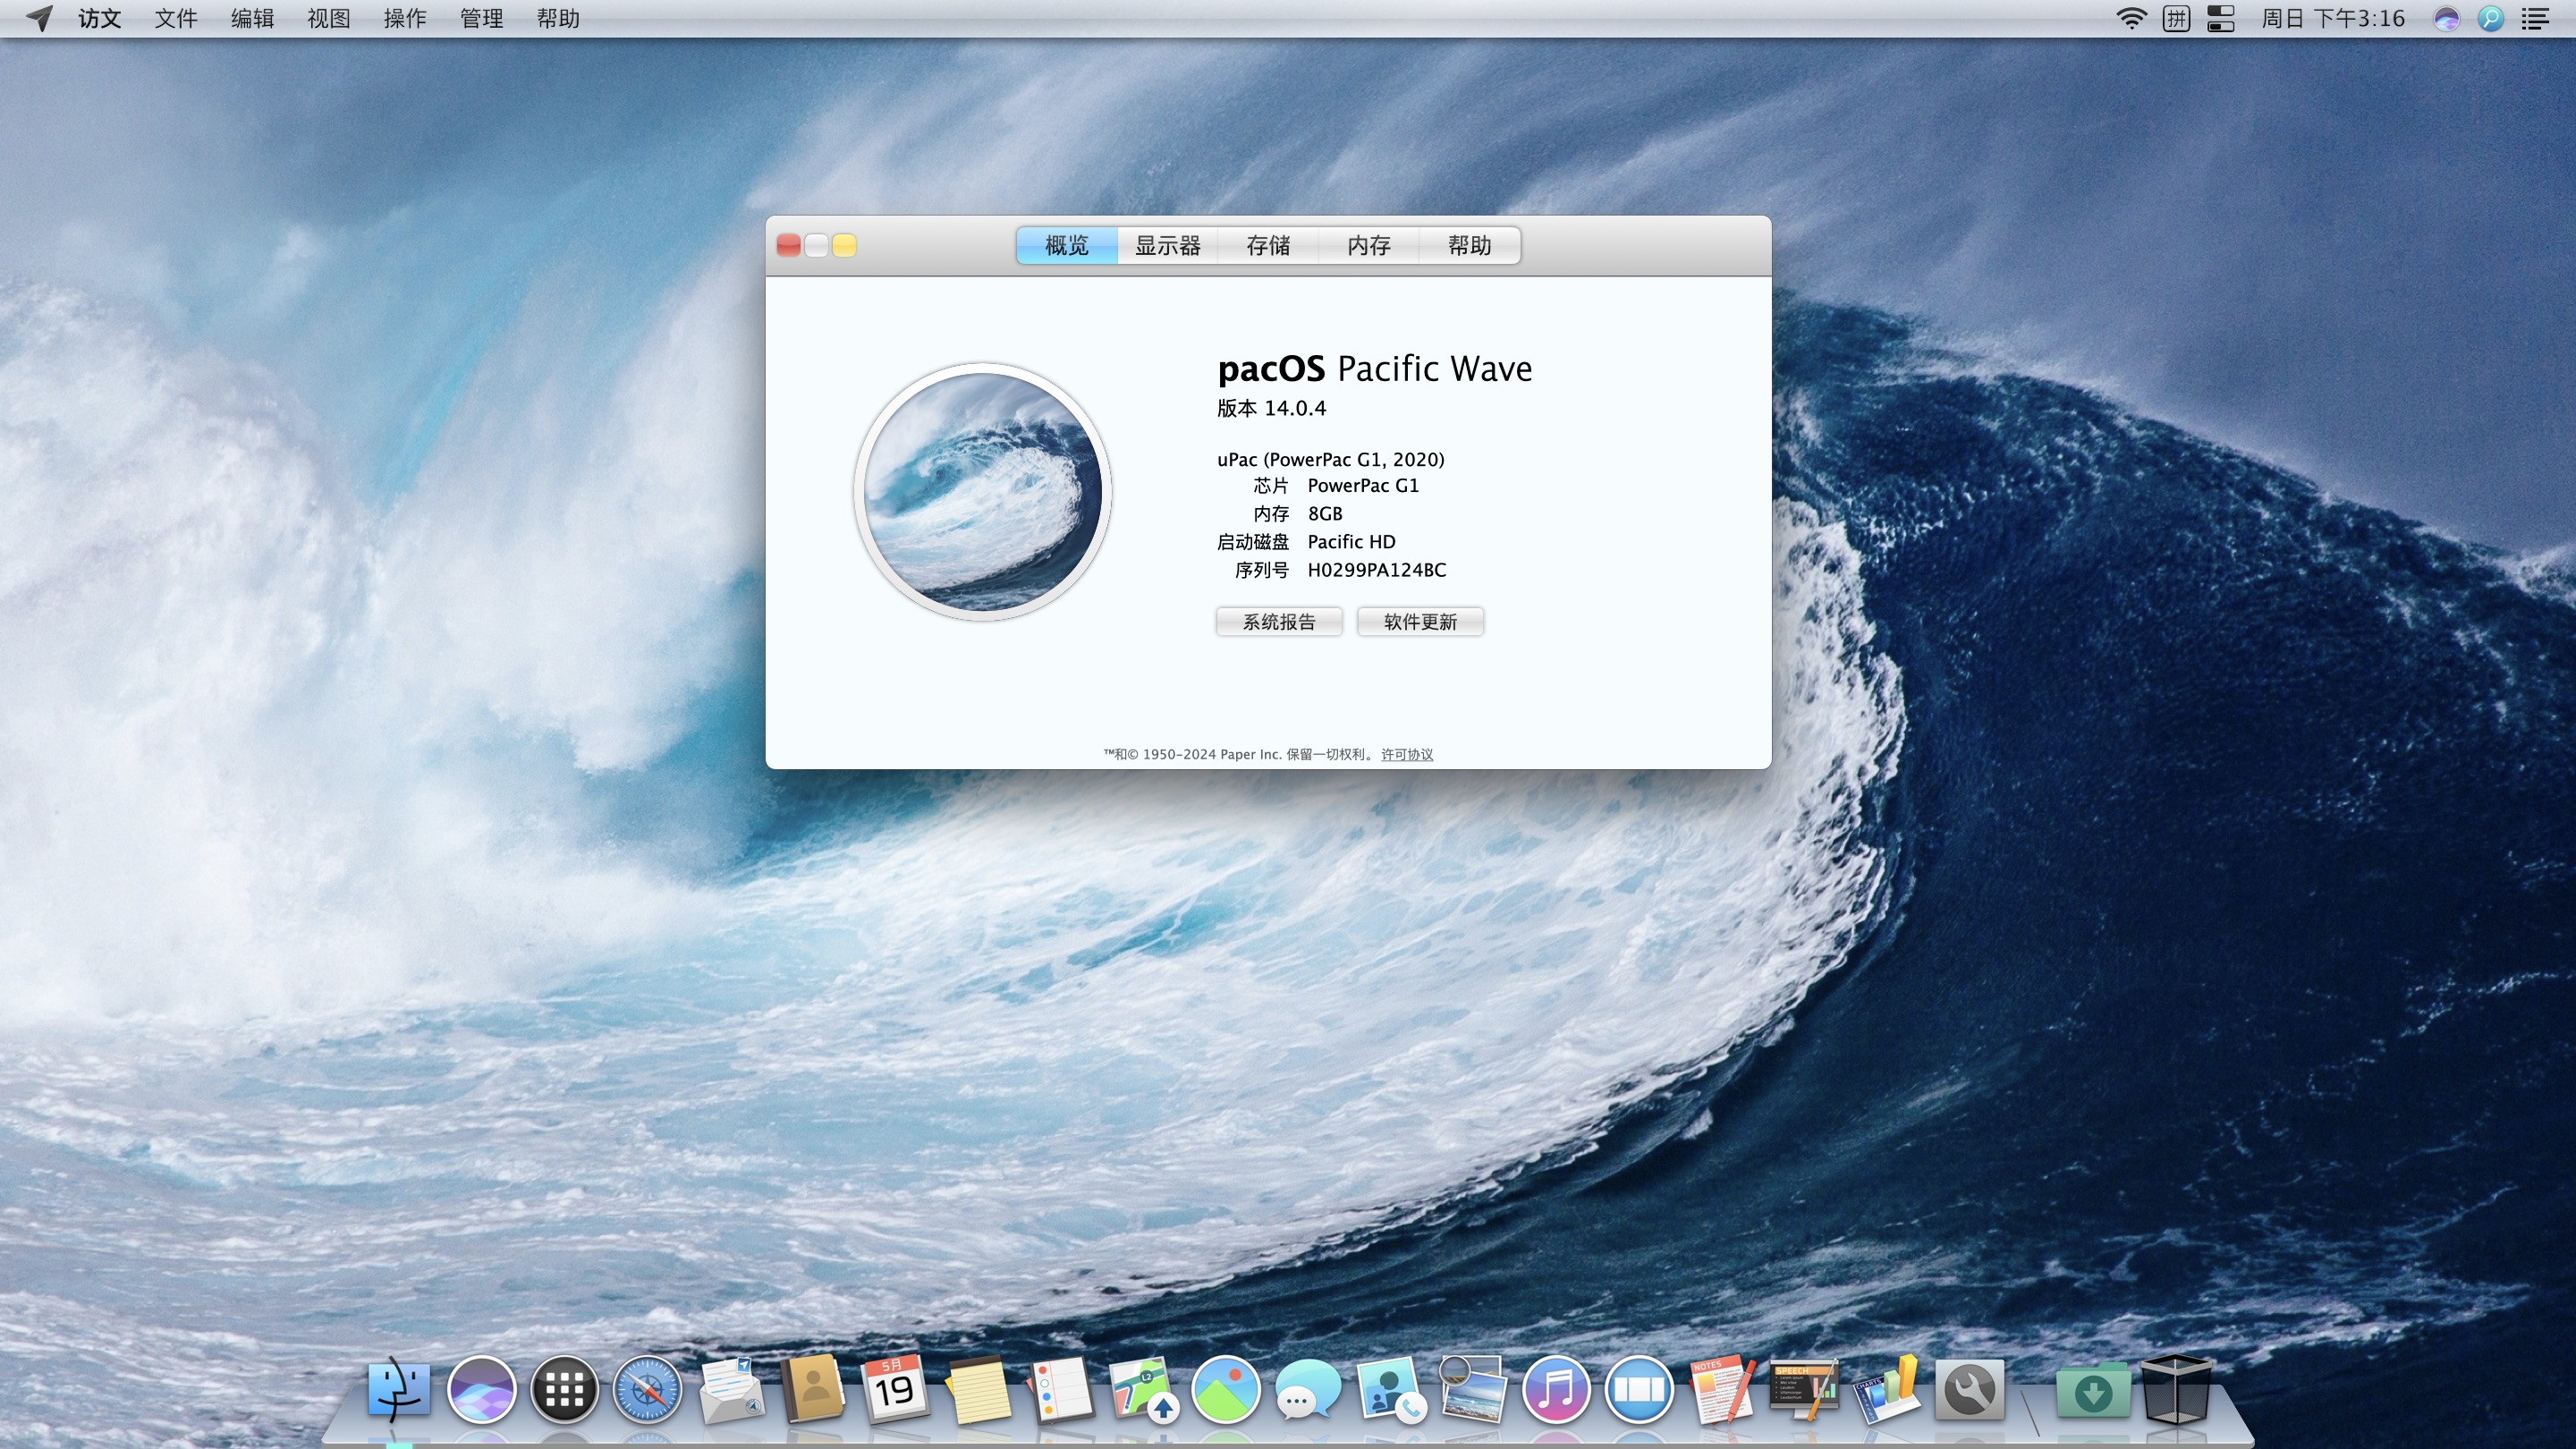The height and width of the screenshot is (1449, 2576).
Task: Open the 管理 menu
Action: tap(481, 19)
